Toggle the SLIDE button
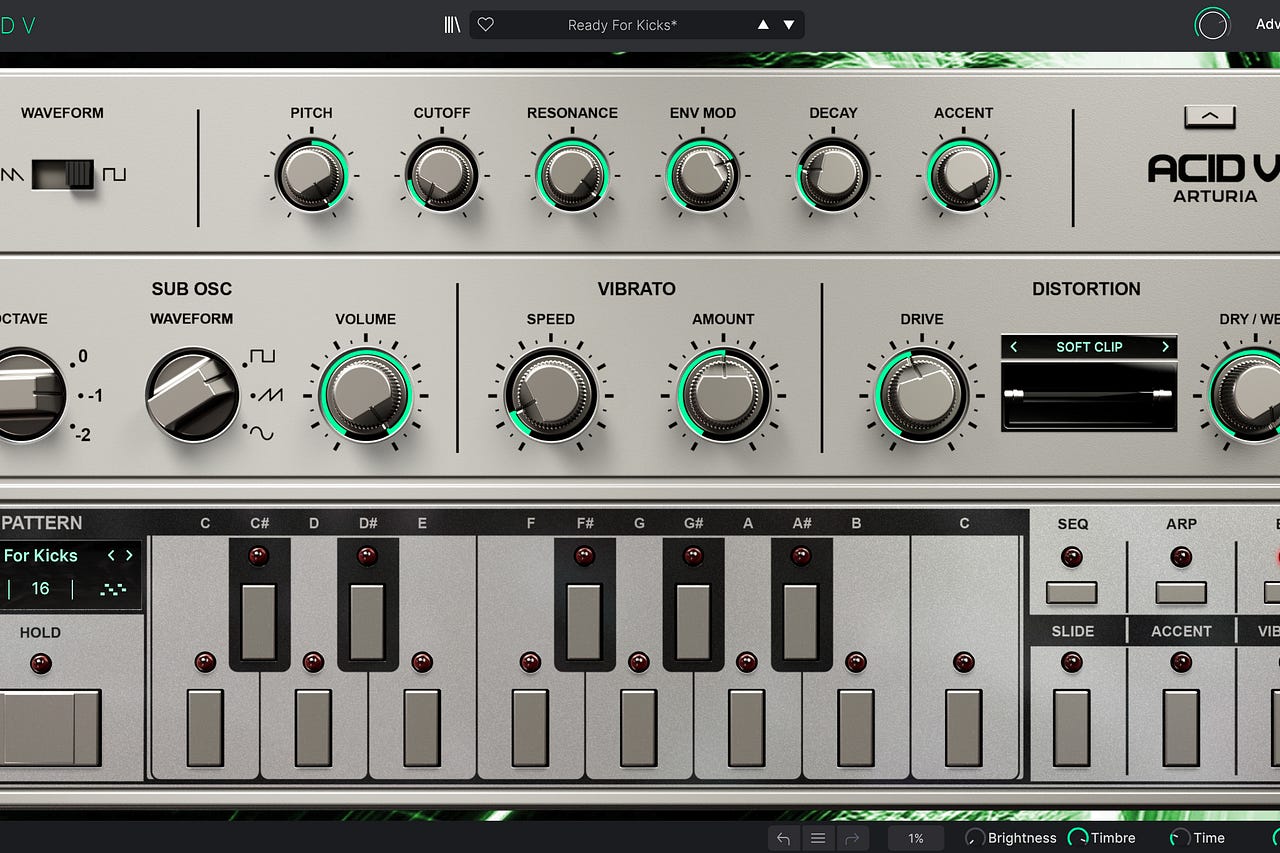The image size is (1280, 853). point(1072,728)
